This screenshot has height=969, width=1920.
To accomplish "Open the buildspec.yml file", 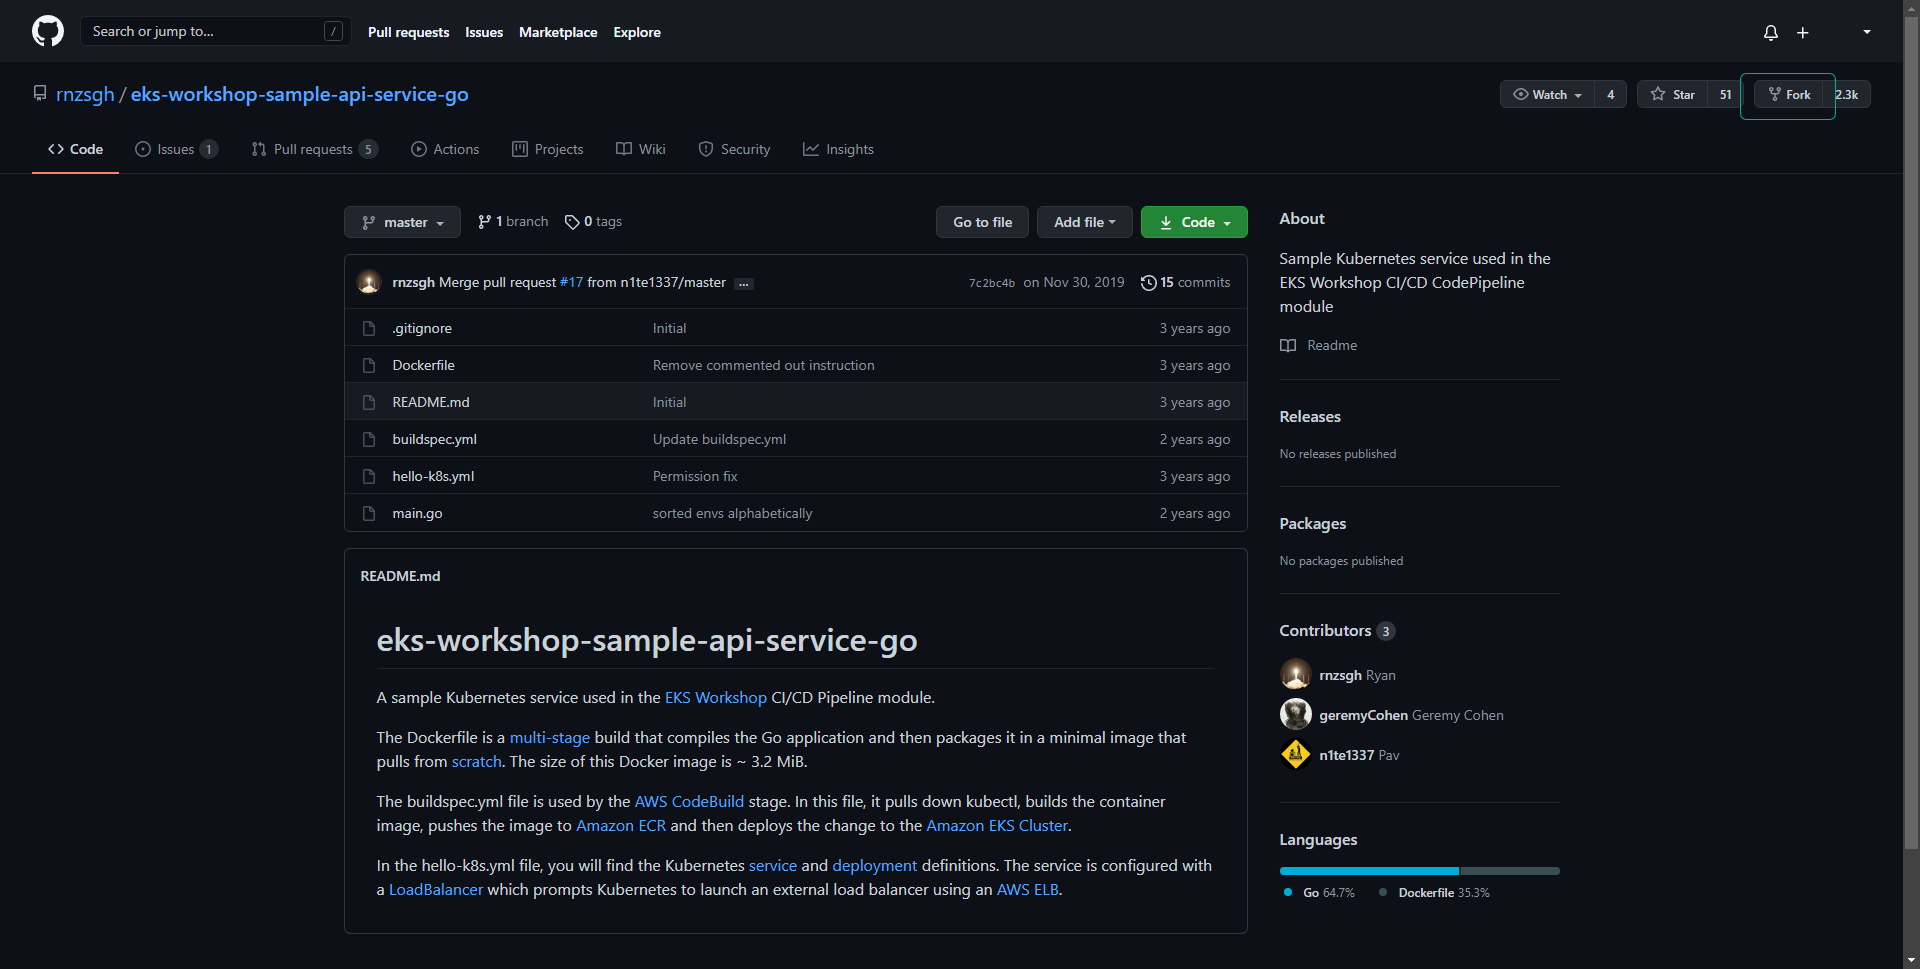I will [x=434, y=439].
